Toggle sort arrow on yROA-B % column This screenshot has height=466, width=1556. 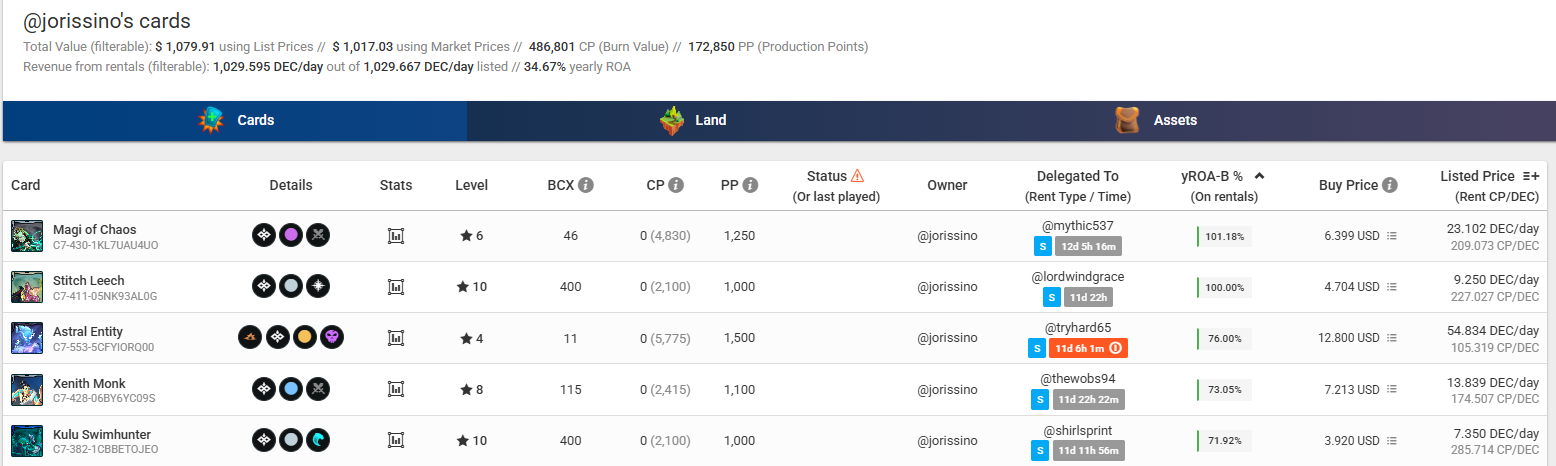tap(1259, 176)
